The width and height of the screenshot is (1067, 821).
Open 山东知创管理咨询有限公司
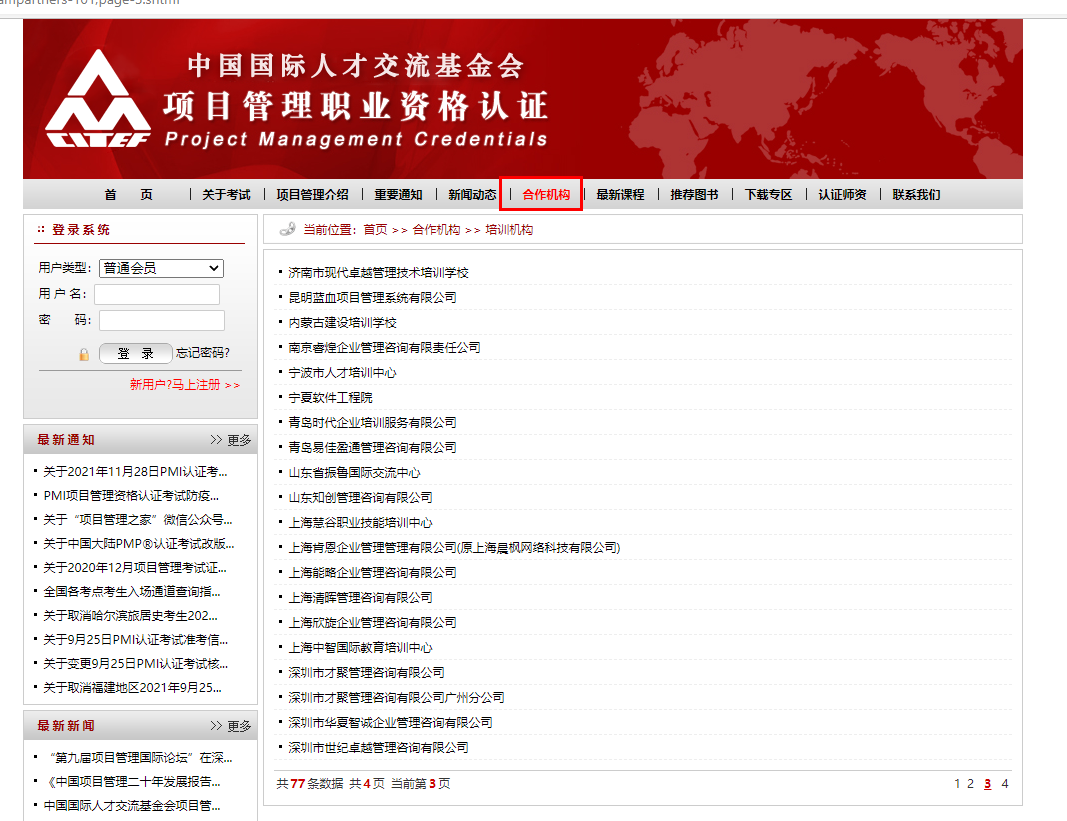pos(361,498)
